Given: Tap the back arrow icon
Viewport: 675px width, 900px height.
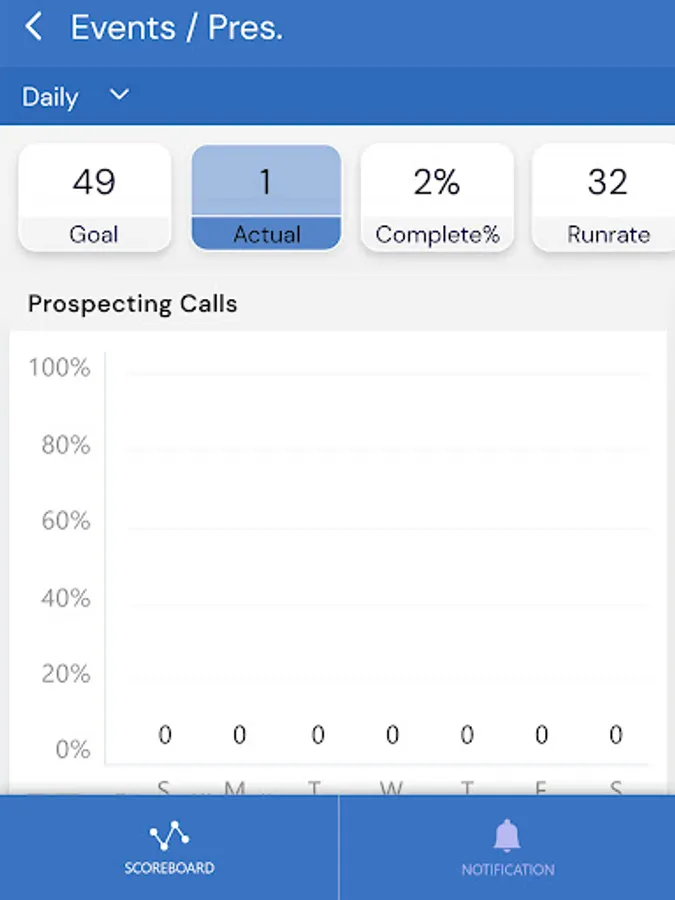Looking at the screenshot, I should [x=34, y=28].
